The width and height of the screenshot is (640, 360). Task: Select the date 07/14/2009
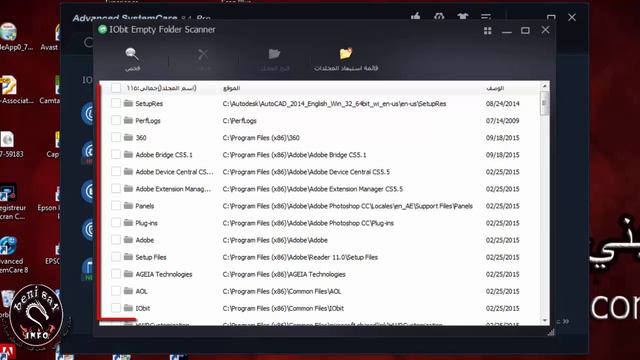tap(502, 121)
